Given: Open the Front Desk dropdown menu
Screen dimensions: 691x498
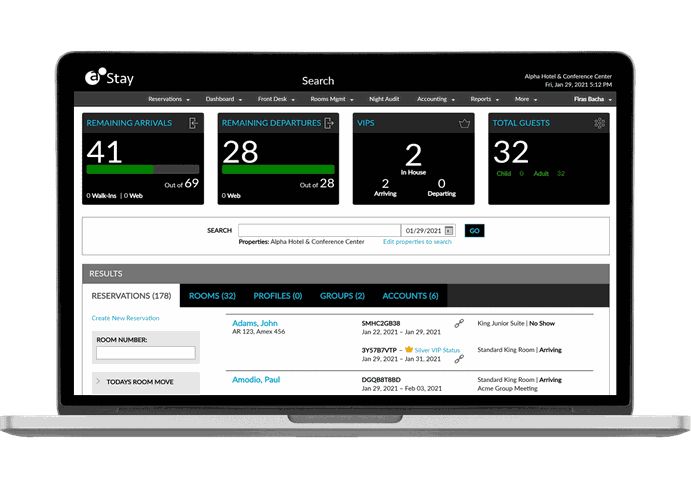Looking at the screenshot, I should (x=276, y=99).
